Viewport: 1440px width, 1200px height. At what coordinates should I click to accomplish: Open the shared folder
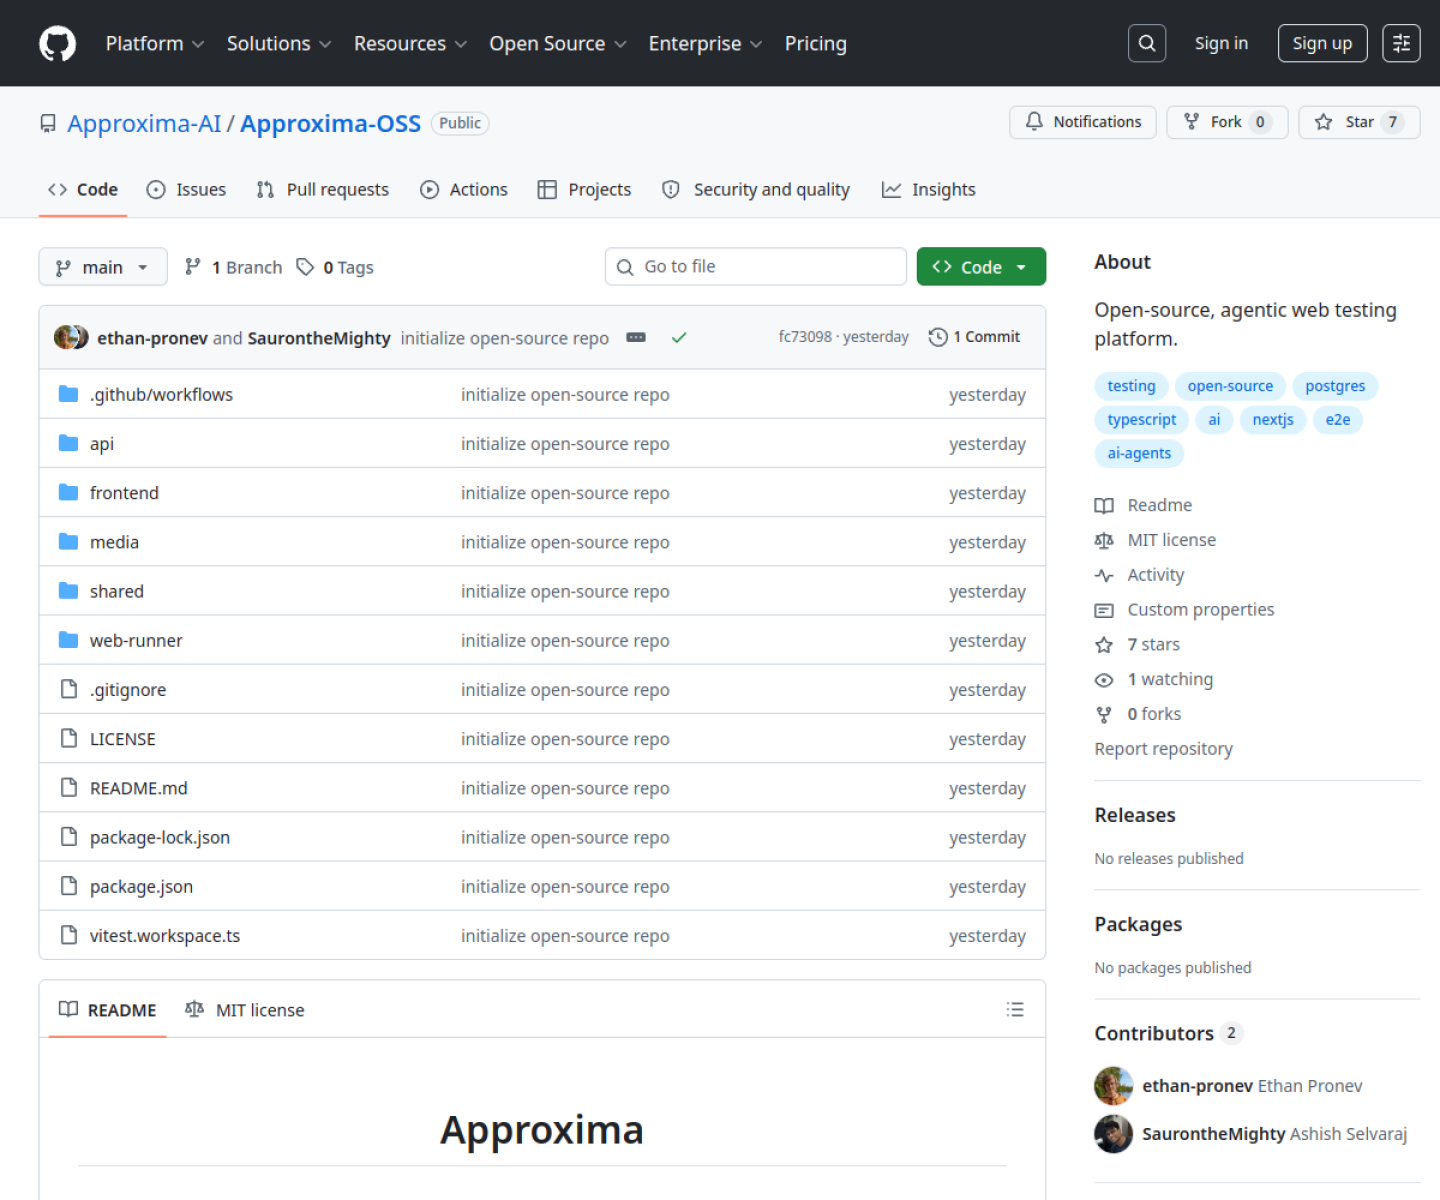coord(117,591)
